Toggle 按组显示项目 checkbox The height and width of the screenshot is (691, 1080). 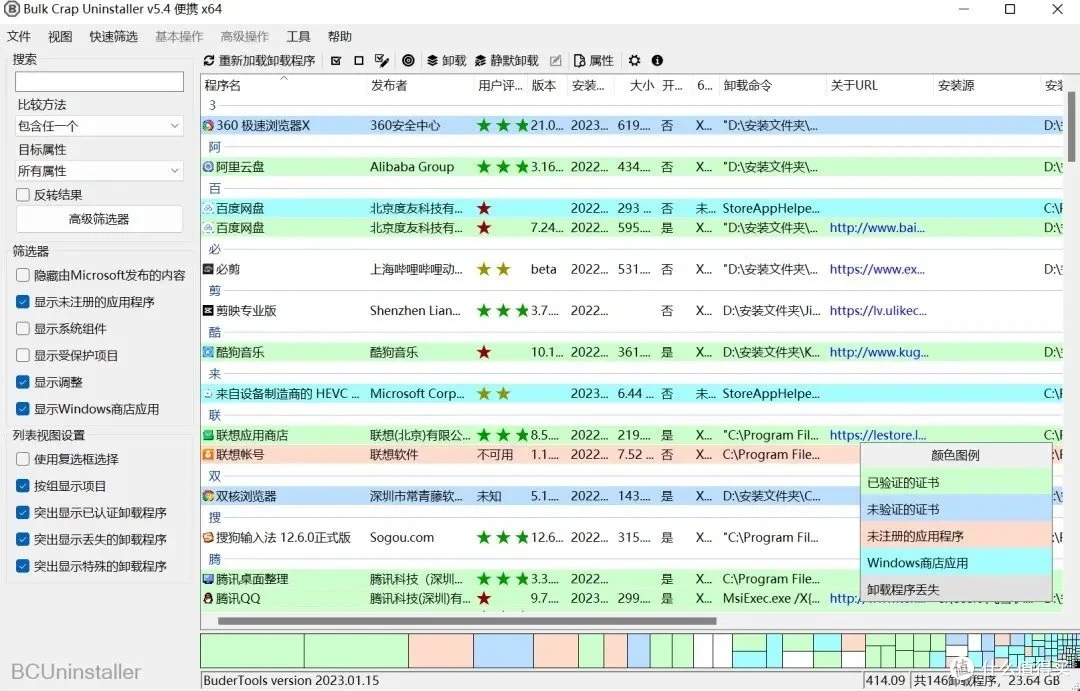(23, 486)
